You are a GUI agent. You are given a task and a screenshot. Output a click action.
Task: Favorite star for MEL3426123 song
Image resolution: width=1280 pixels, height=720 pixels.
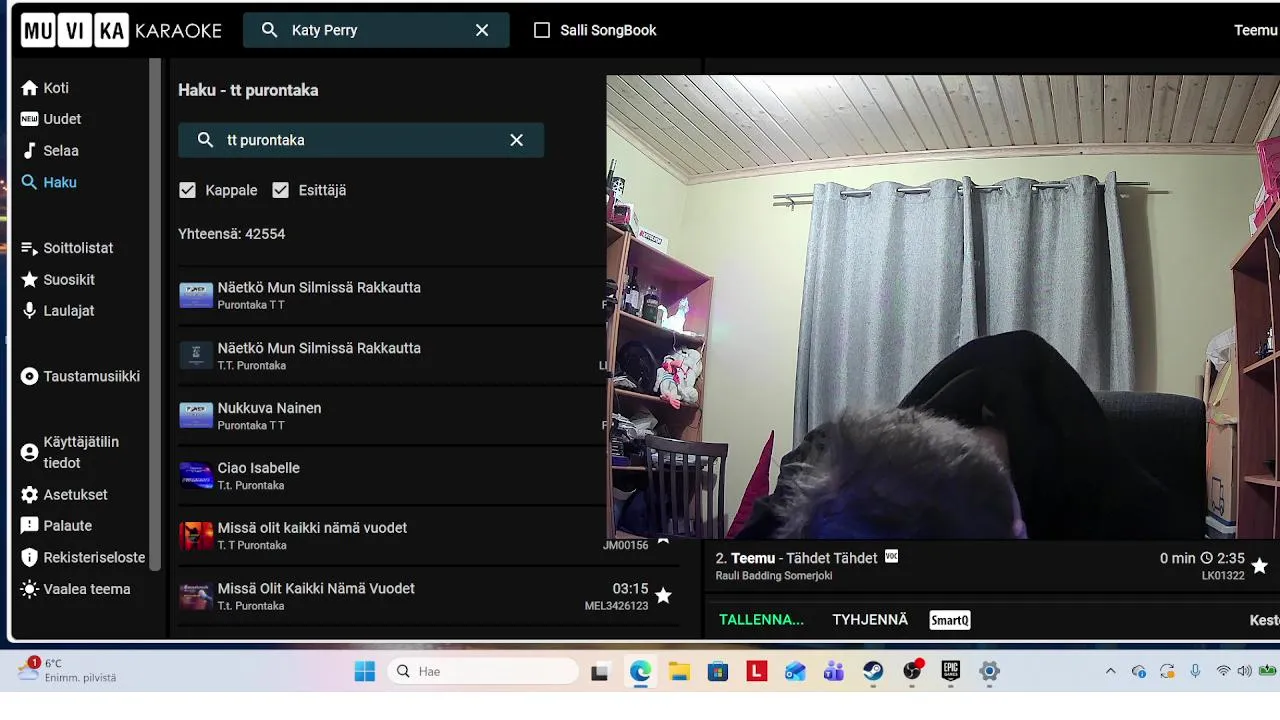pyautogui.click(x=663, y=596)
